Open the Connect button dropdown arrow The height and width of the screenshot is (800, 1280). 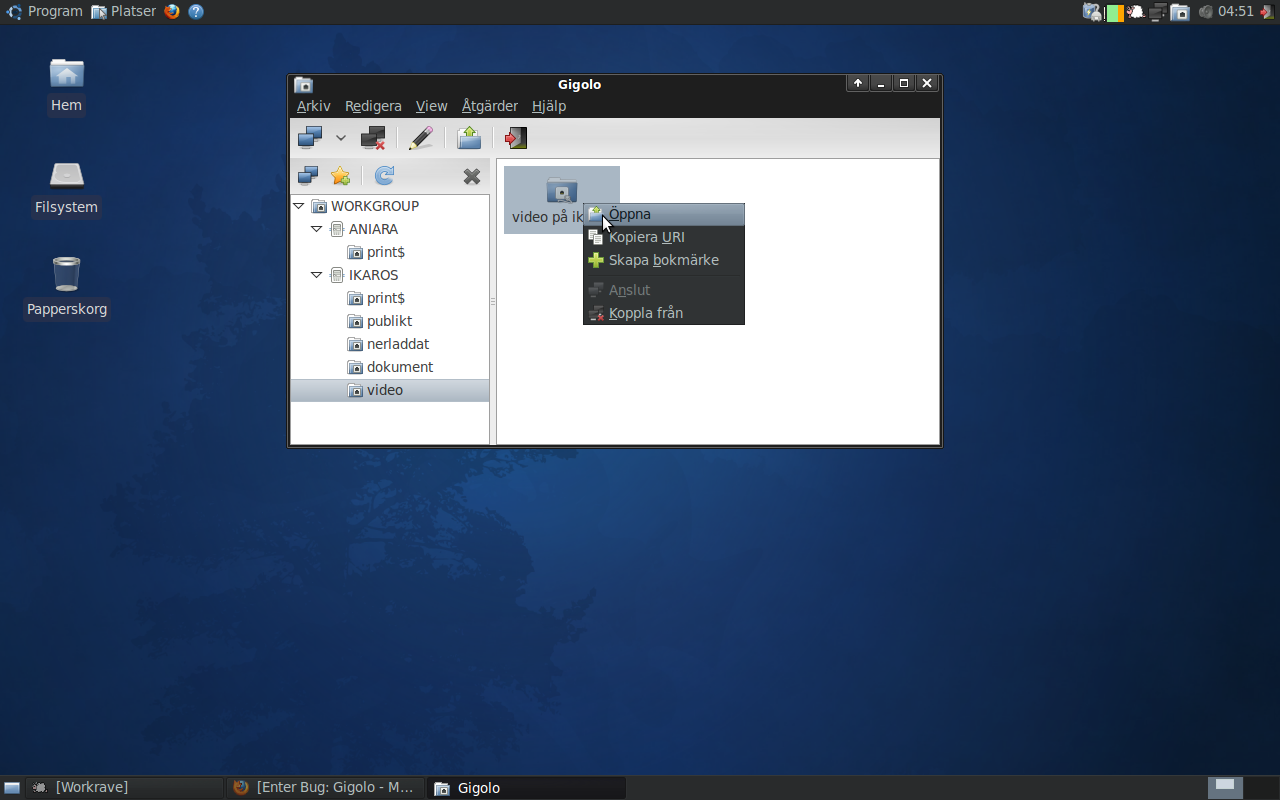tap(341, 138)
